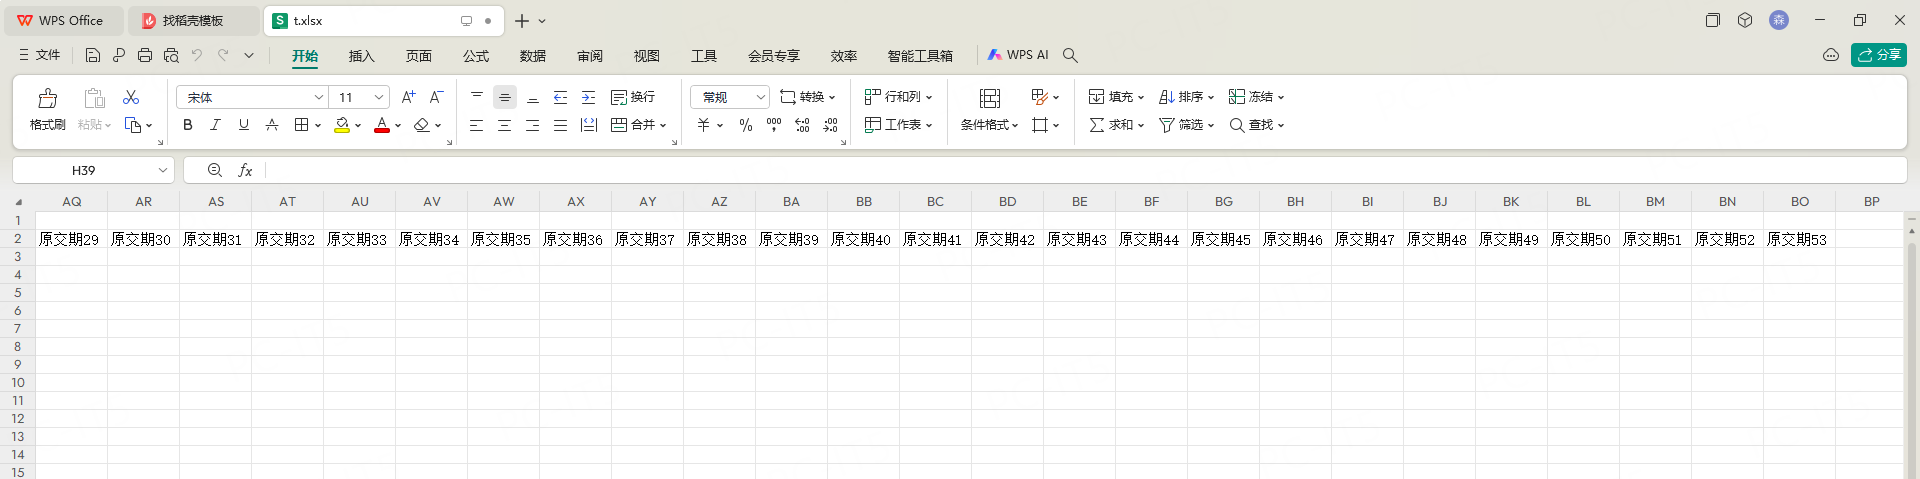
Task: Switch to the 插入 (Insert) ribbon tab
Action: click(361, 56)
